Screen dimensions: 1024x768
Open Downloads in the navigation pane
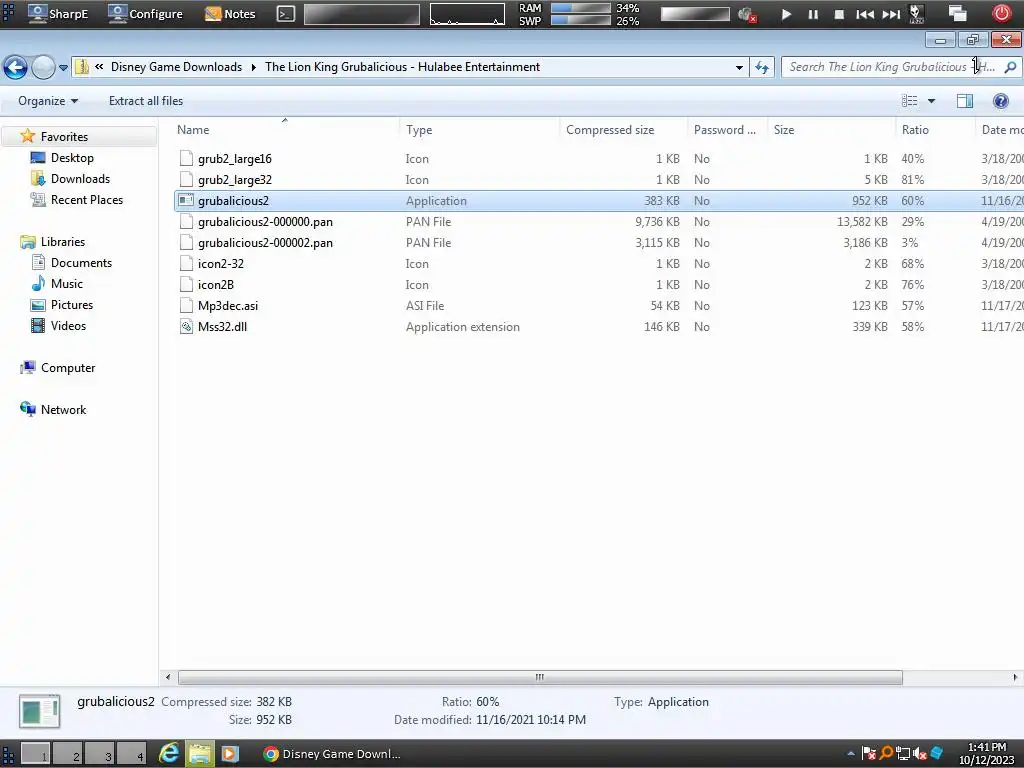pyautogui.click(x=80, y=179)
